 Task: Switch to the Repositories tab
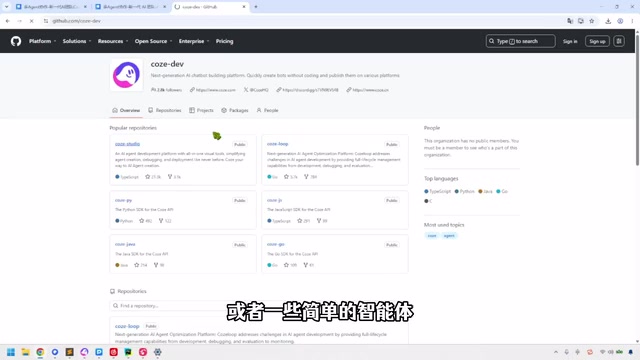tap(164, 110)
